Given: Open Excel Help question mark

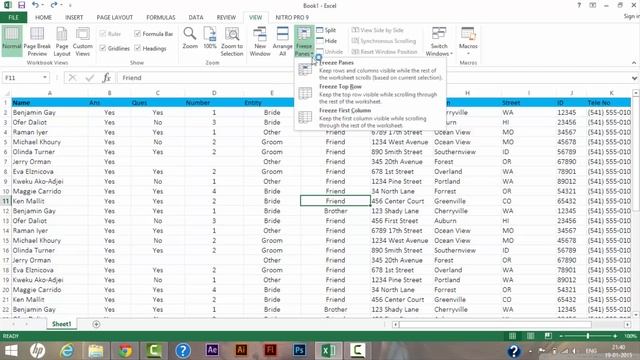Looking at the screenshot, I should click(x=579, y=5).
